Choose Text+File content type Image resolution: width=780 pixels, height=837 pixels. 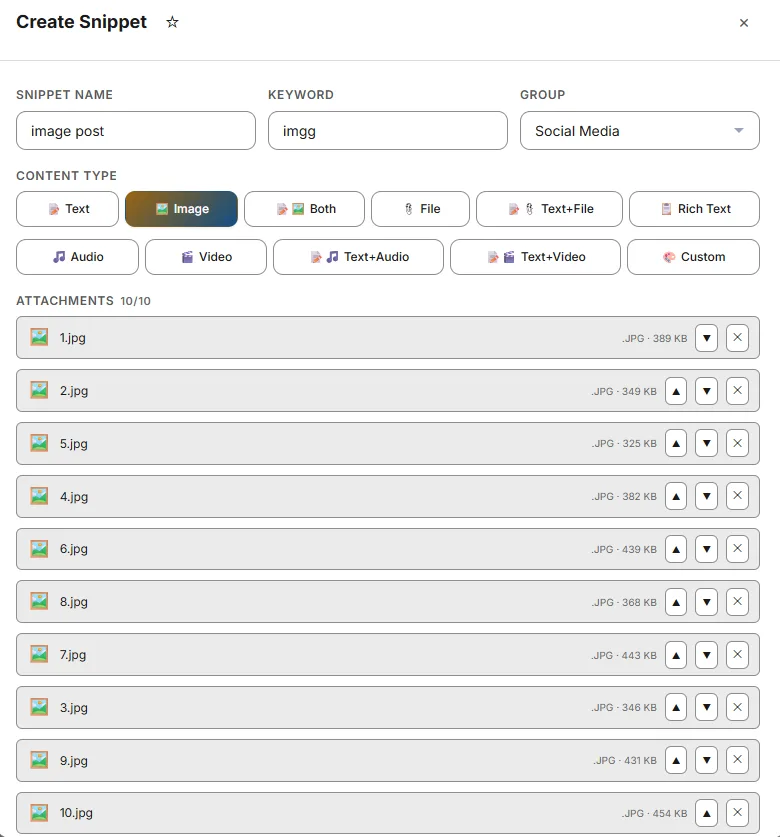click(549, 209)
